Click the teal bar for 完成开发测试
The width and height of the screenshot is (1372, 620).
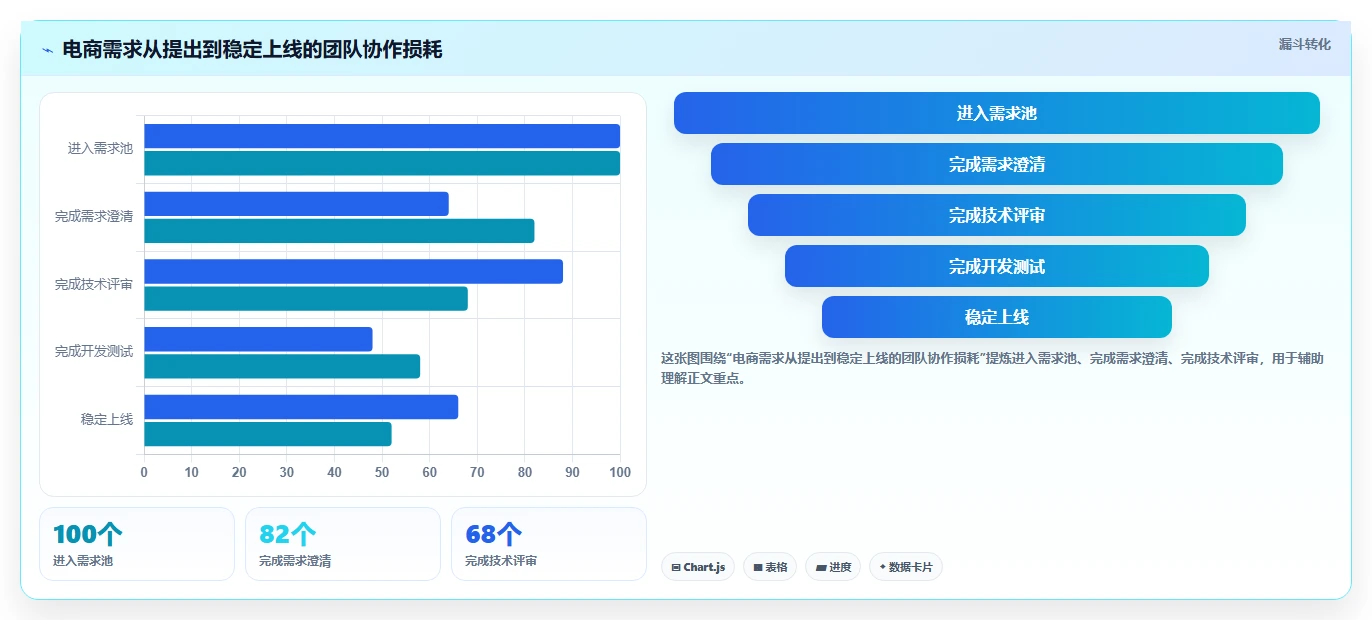pos(282,366)
